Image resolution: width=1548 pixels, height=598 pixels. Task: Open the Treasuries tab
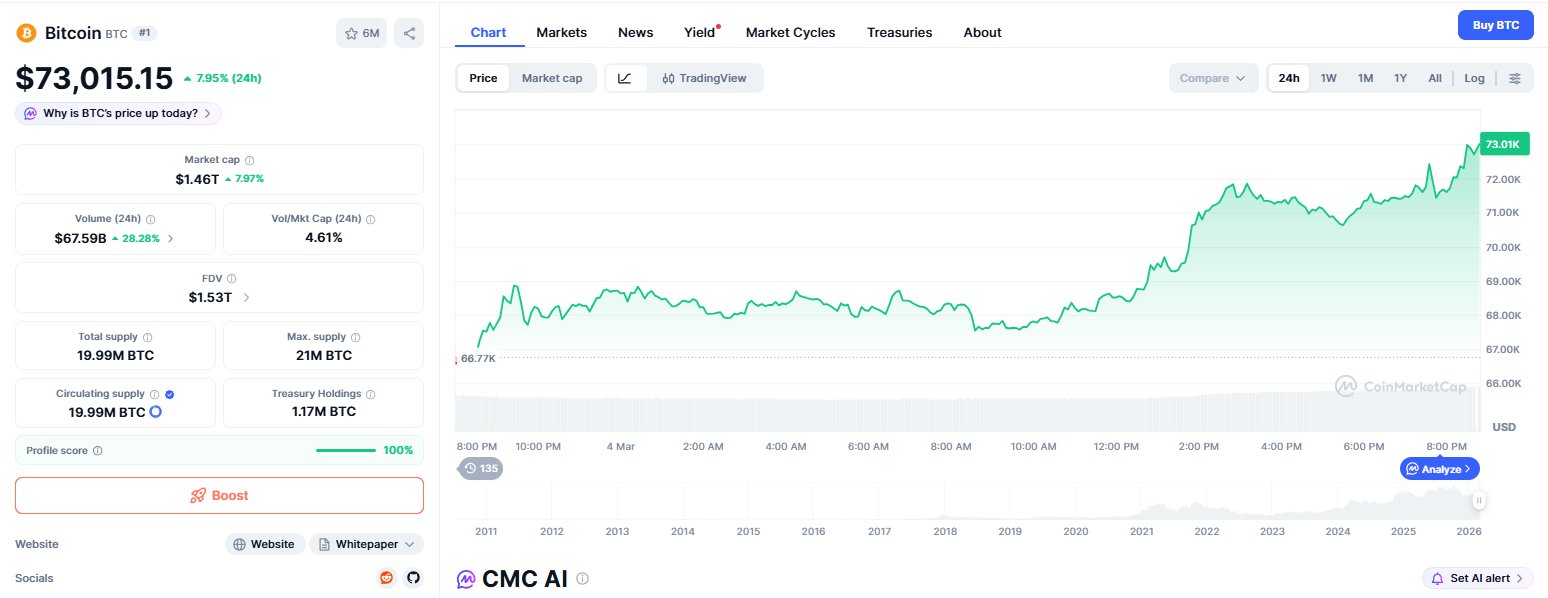(x=899, y=32)
